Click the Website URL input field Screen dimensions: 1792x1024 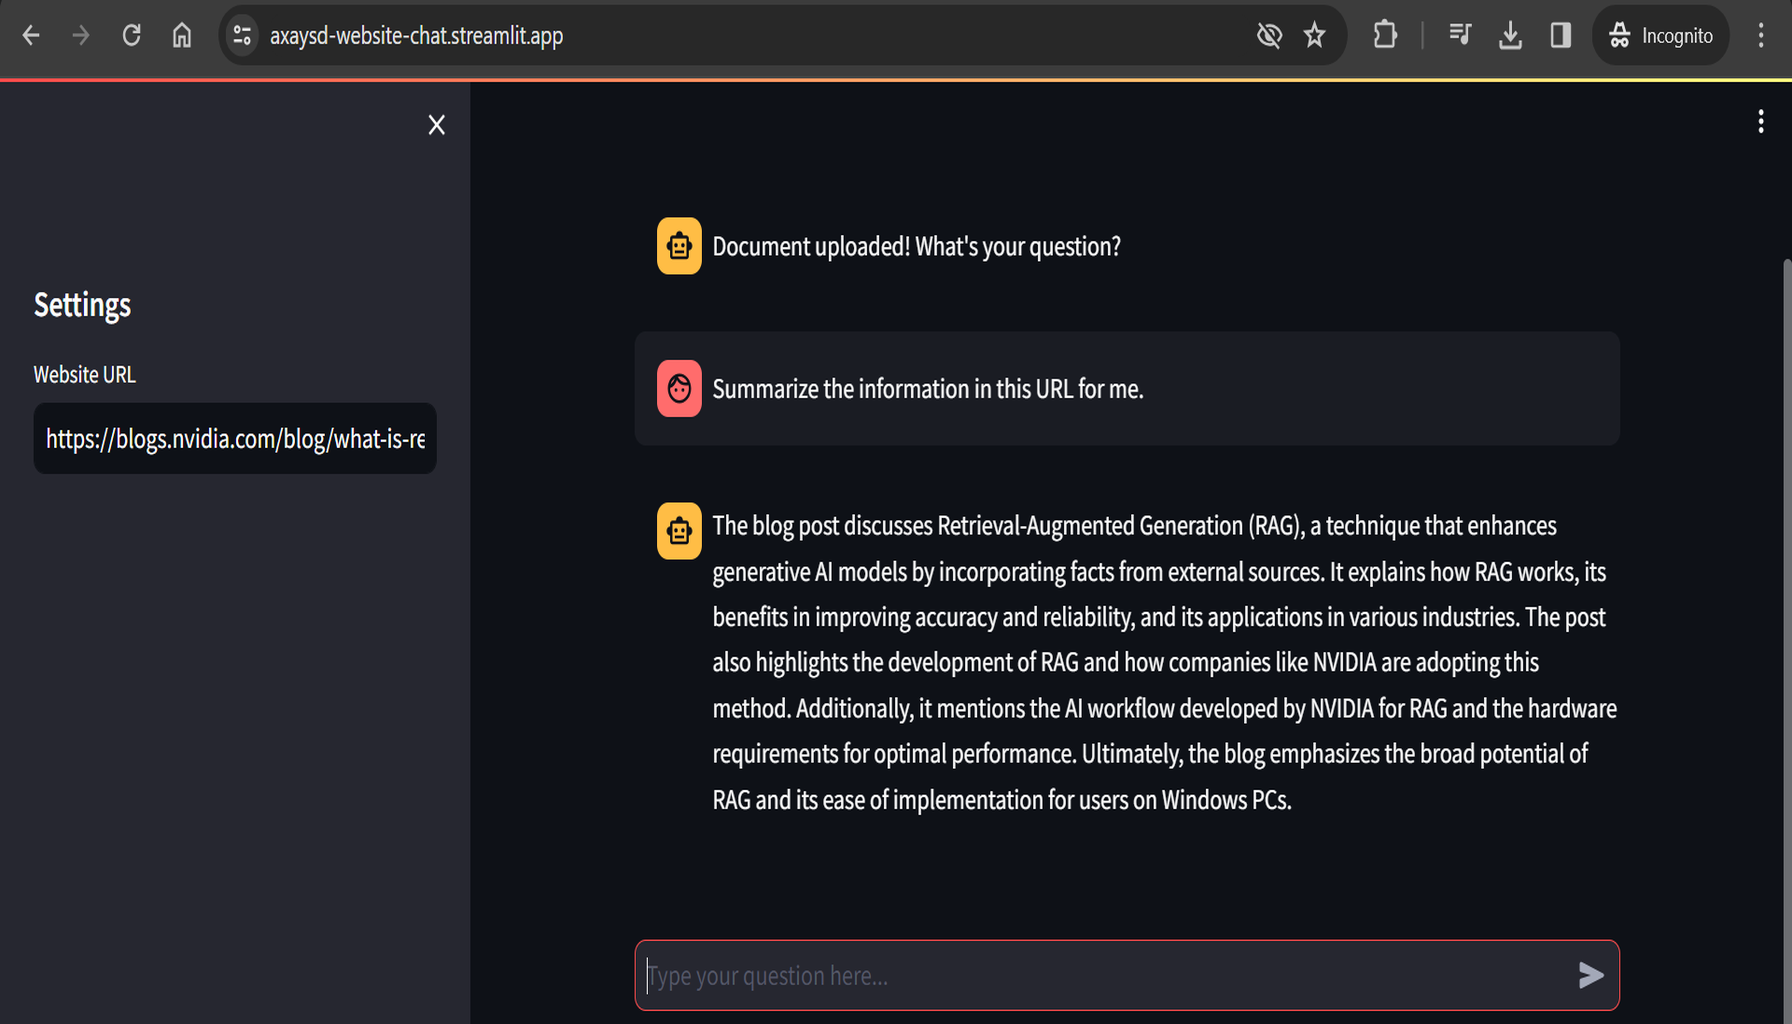[x=235, y=439]
